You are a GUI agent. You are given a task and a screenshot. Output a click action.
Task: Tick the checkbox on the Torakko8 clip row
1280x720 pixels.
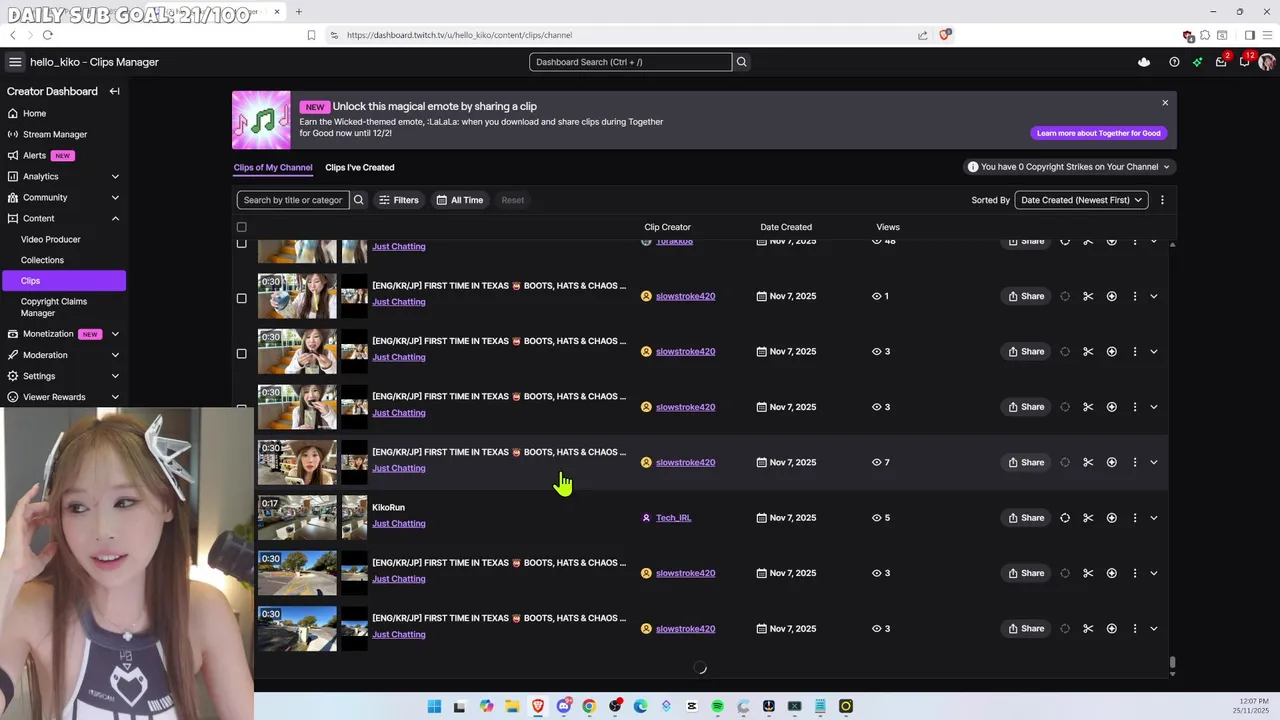(x=241, y=243)
